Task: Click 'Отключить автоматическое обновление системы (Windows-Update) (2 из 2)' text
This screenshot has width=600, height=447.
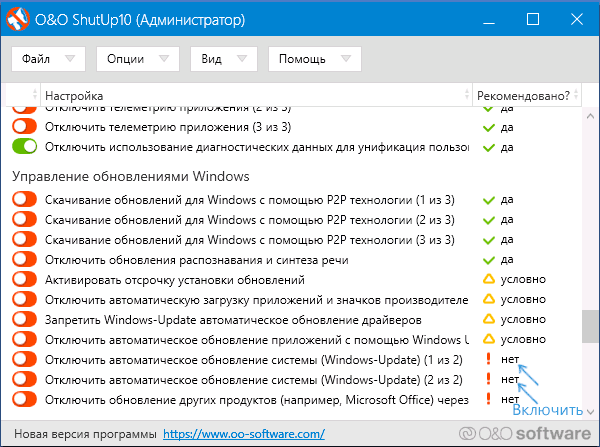Action: click(x=254, y=380)
